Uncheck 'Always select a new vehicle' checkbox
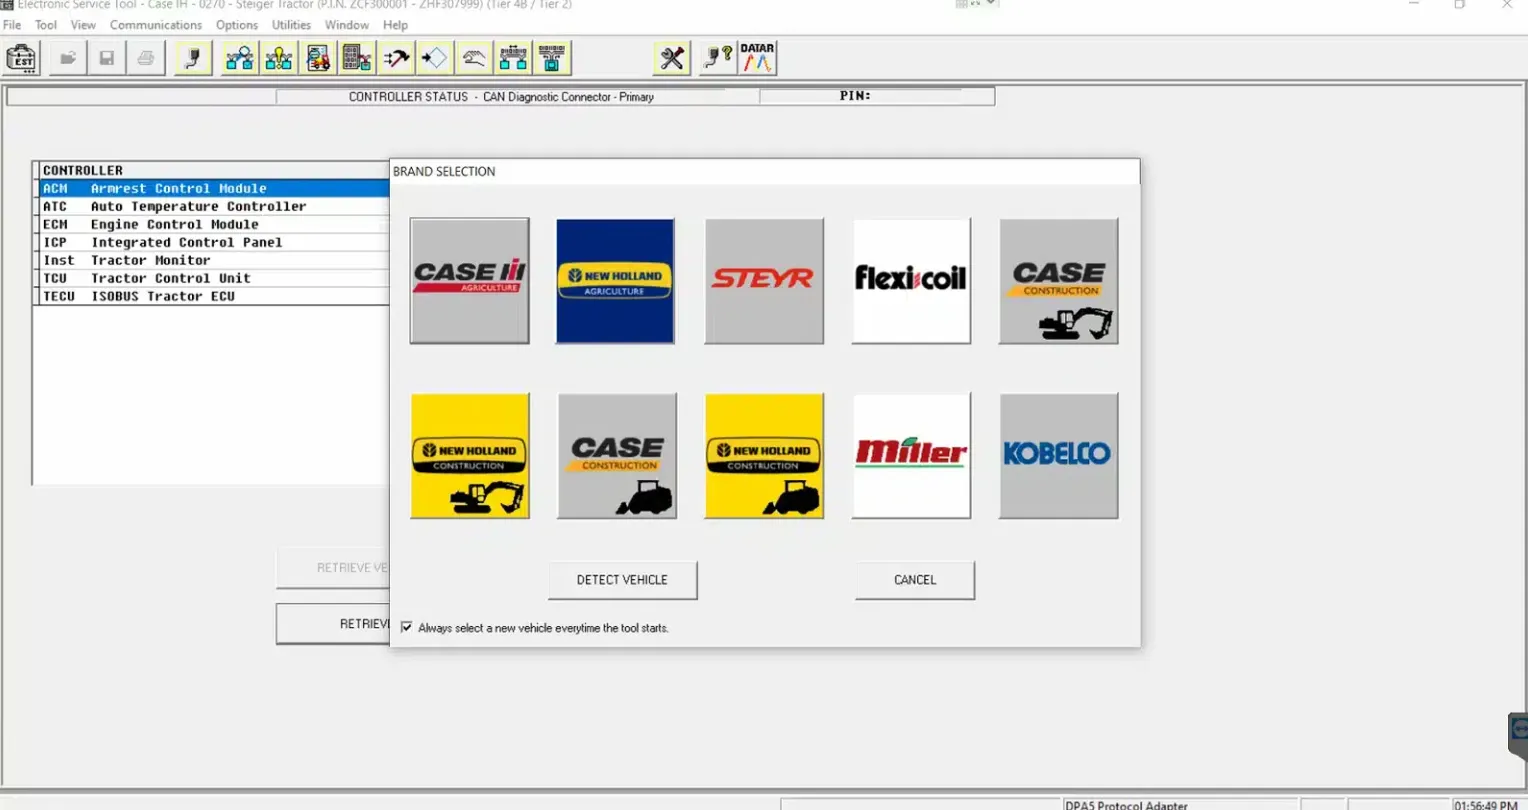The image size is (1528, 810). click(406, 628)
